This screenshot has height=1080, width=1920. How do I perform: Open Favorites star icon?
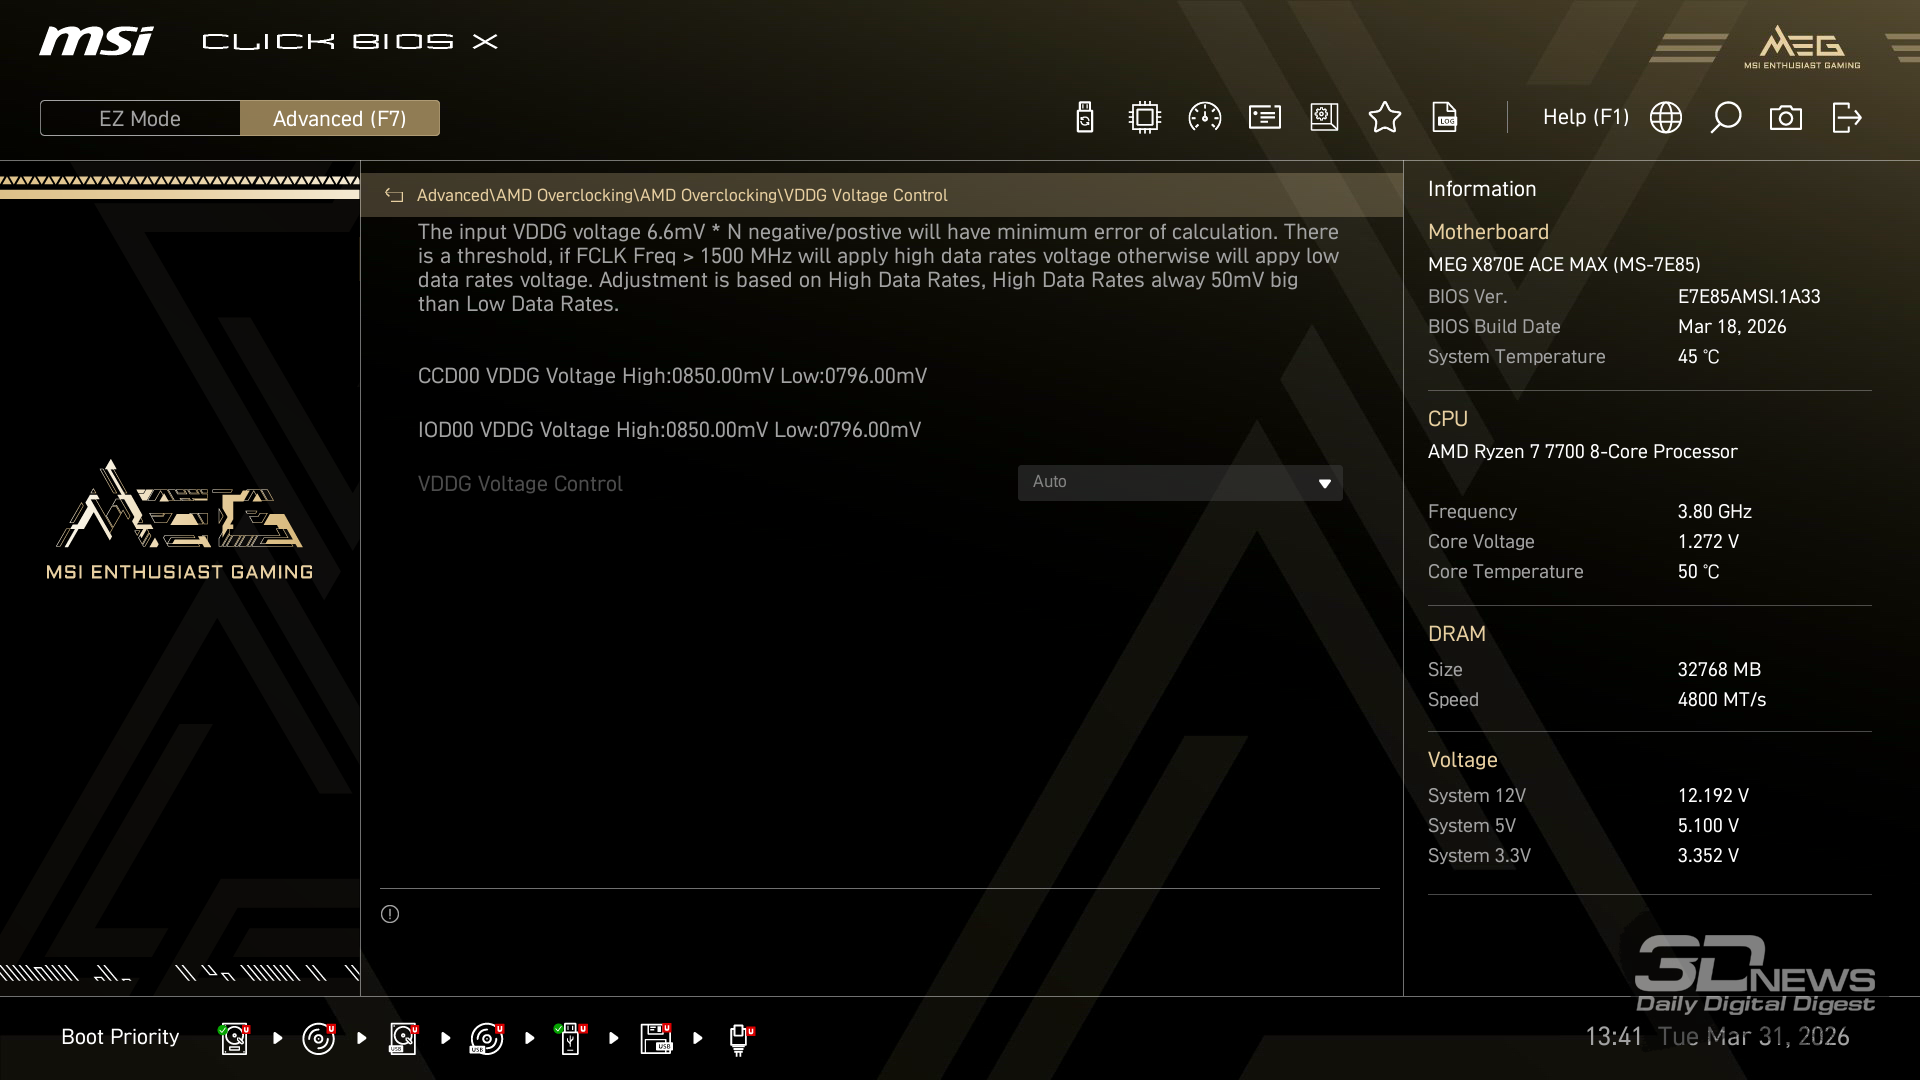click(x=1384, y=118)
